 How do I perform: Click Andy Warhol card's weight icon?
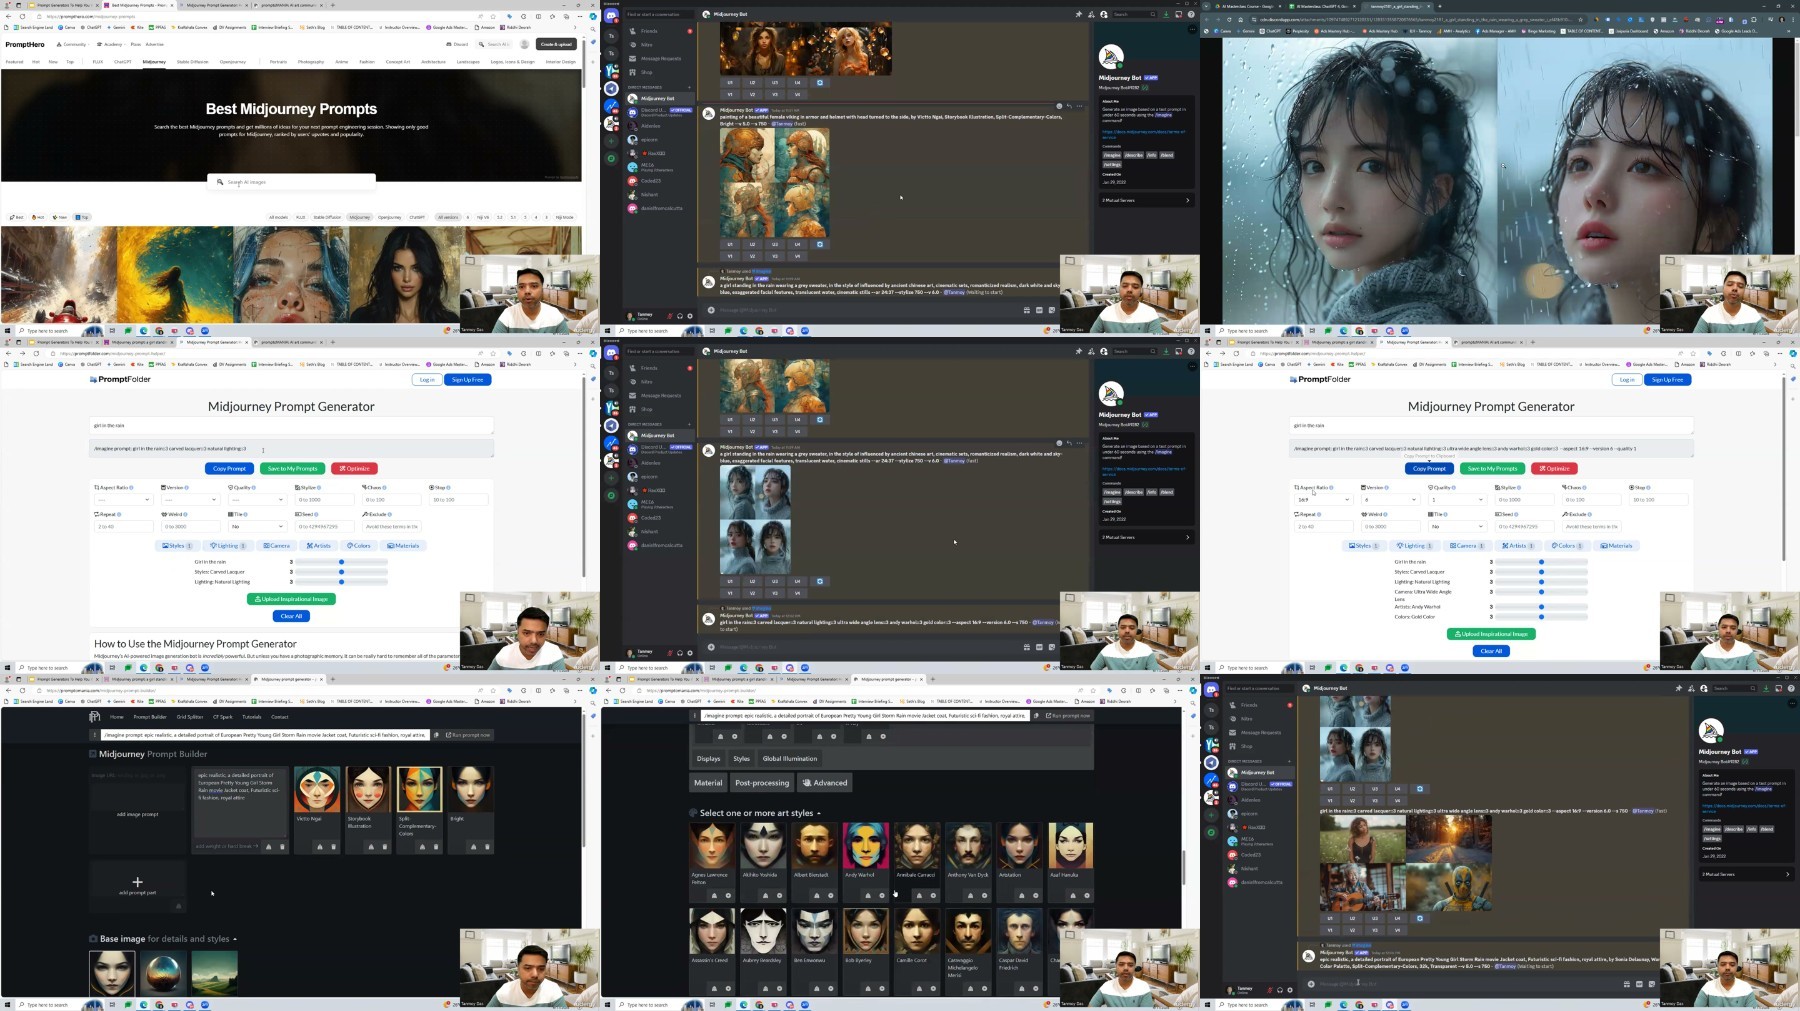click(x=869, y=895)
